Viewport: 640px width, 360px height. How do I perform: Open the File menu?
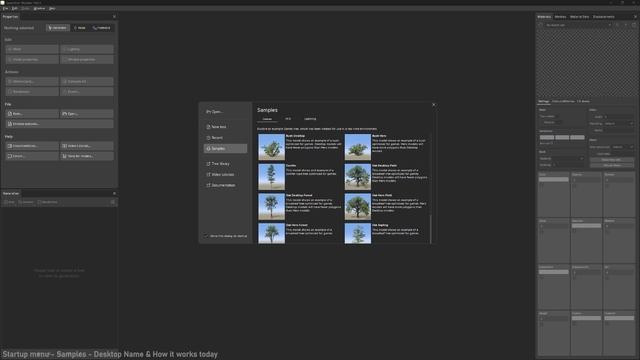5,8
